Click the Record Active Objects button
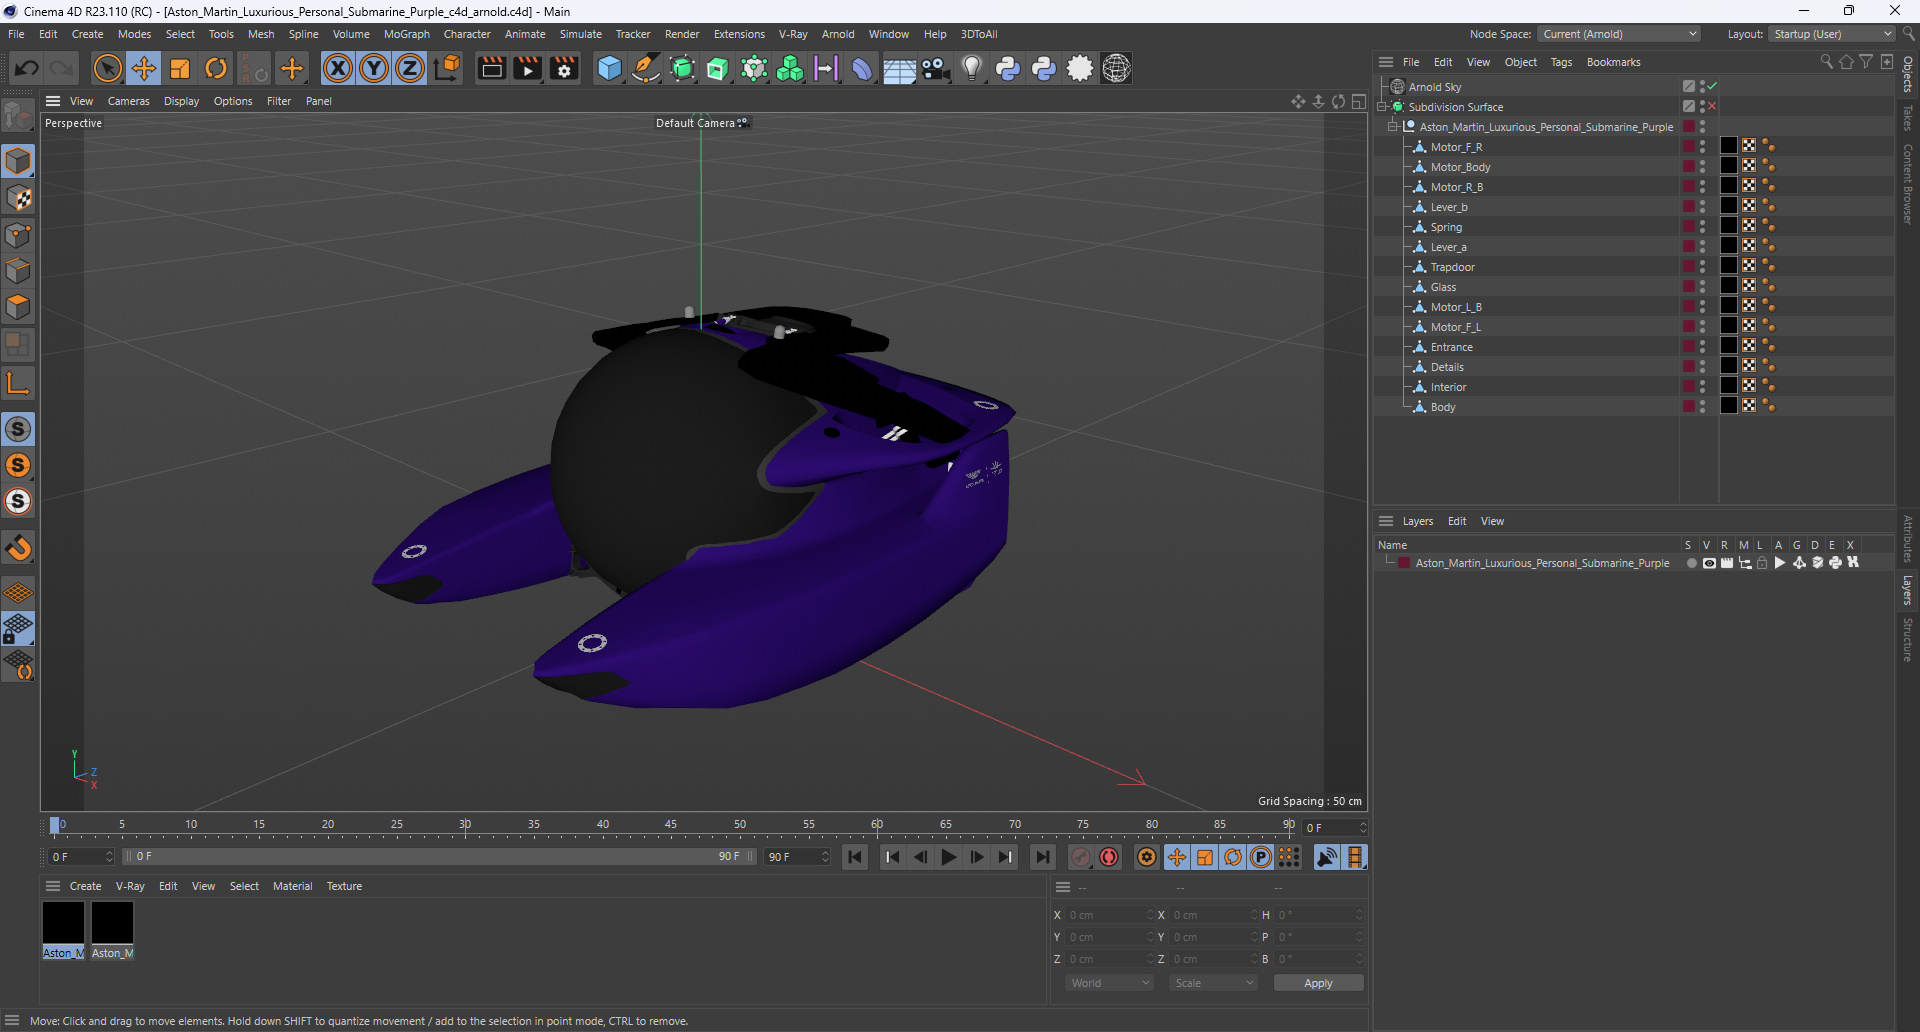This screenshot has height=1032, width=1920. (x=1081, y=857)
